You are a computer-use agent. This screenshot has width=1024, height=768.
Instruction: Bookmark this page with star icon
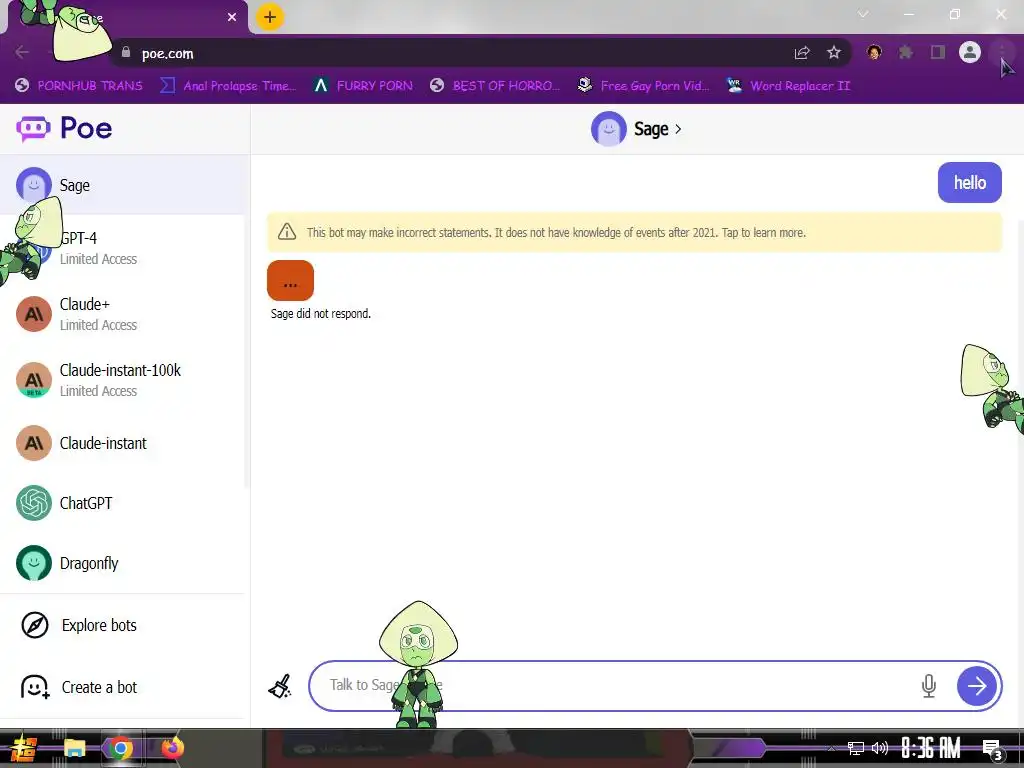834,53
